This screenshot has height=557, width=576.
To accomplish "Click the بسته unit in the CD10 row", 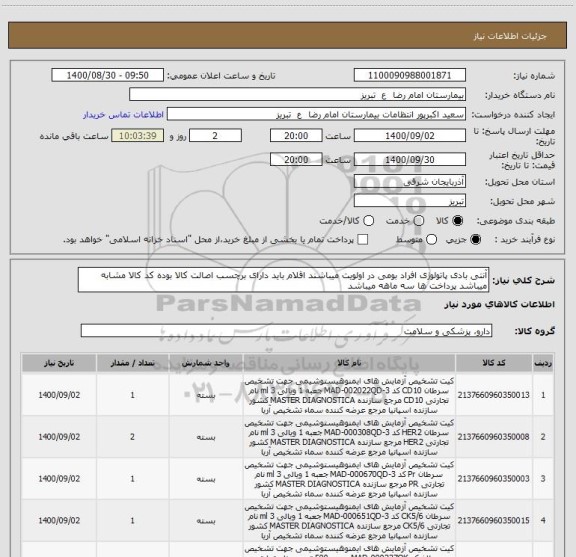I will point(206,396).
